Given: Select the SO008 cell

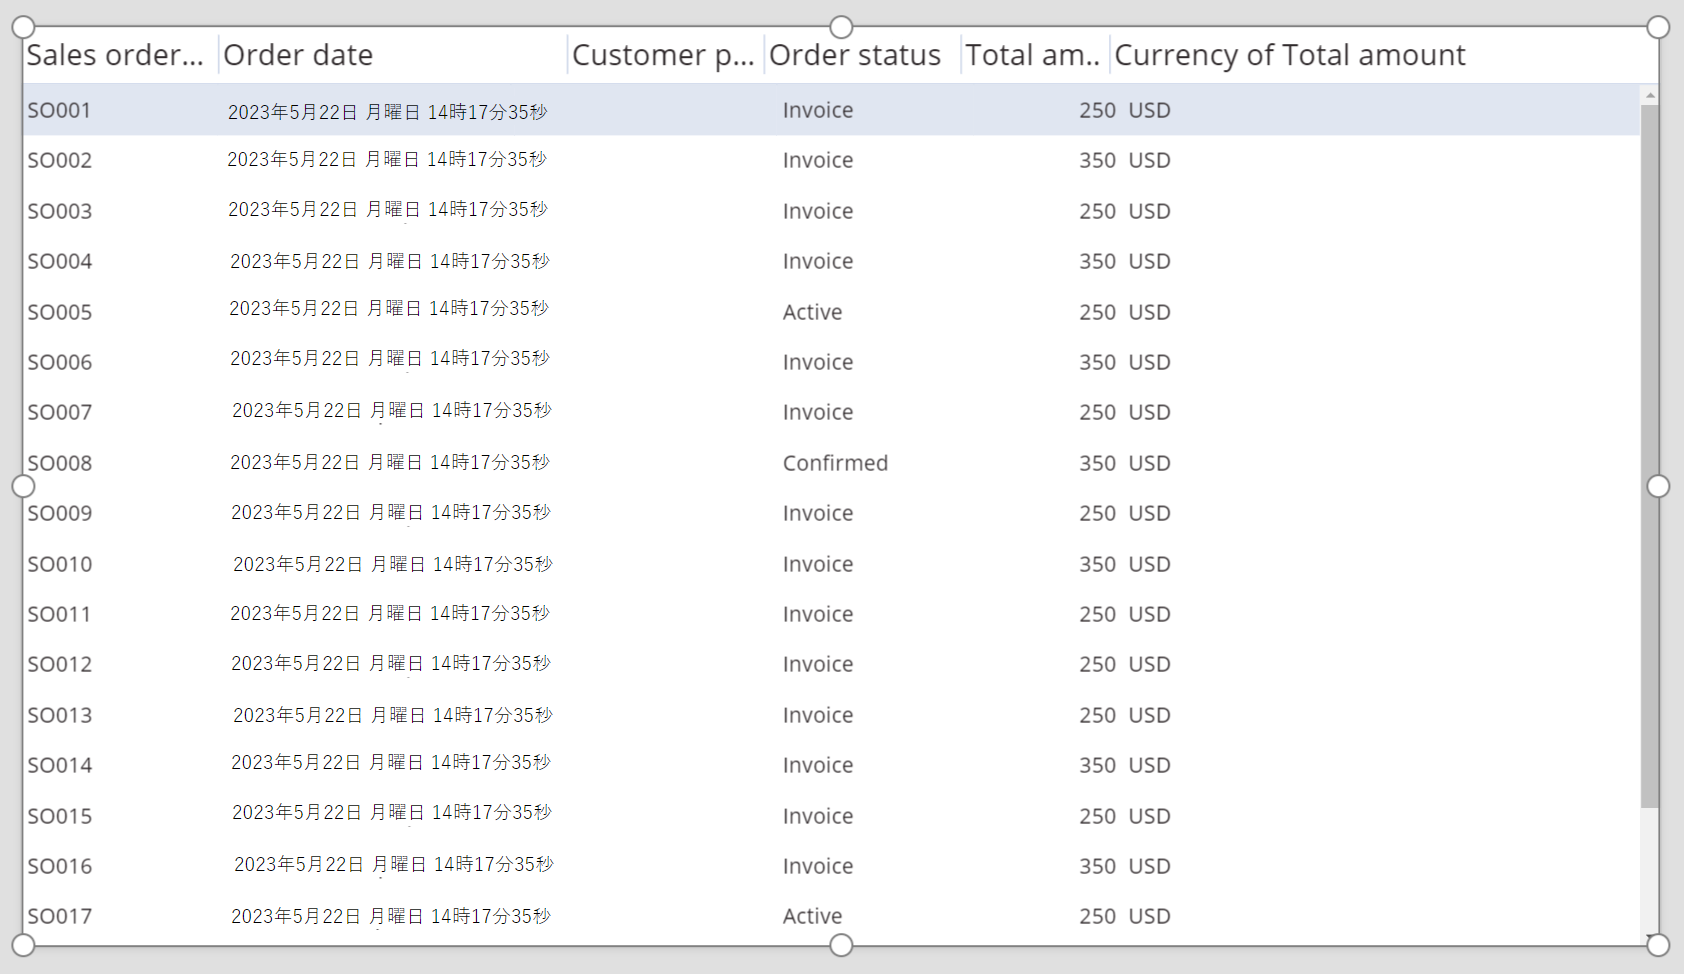Looking at the screenshot, I should click(59, 463).
